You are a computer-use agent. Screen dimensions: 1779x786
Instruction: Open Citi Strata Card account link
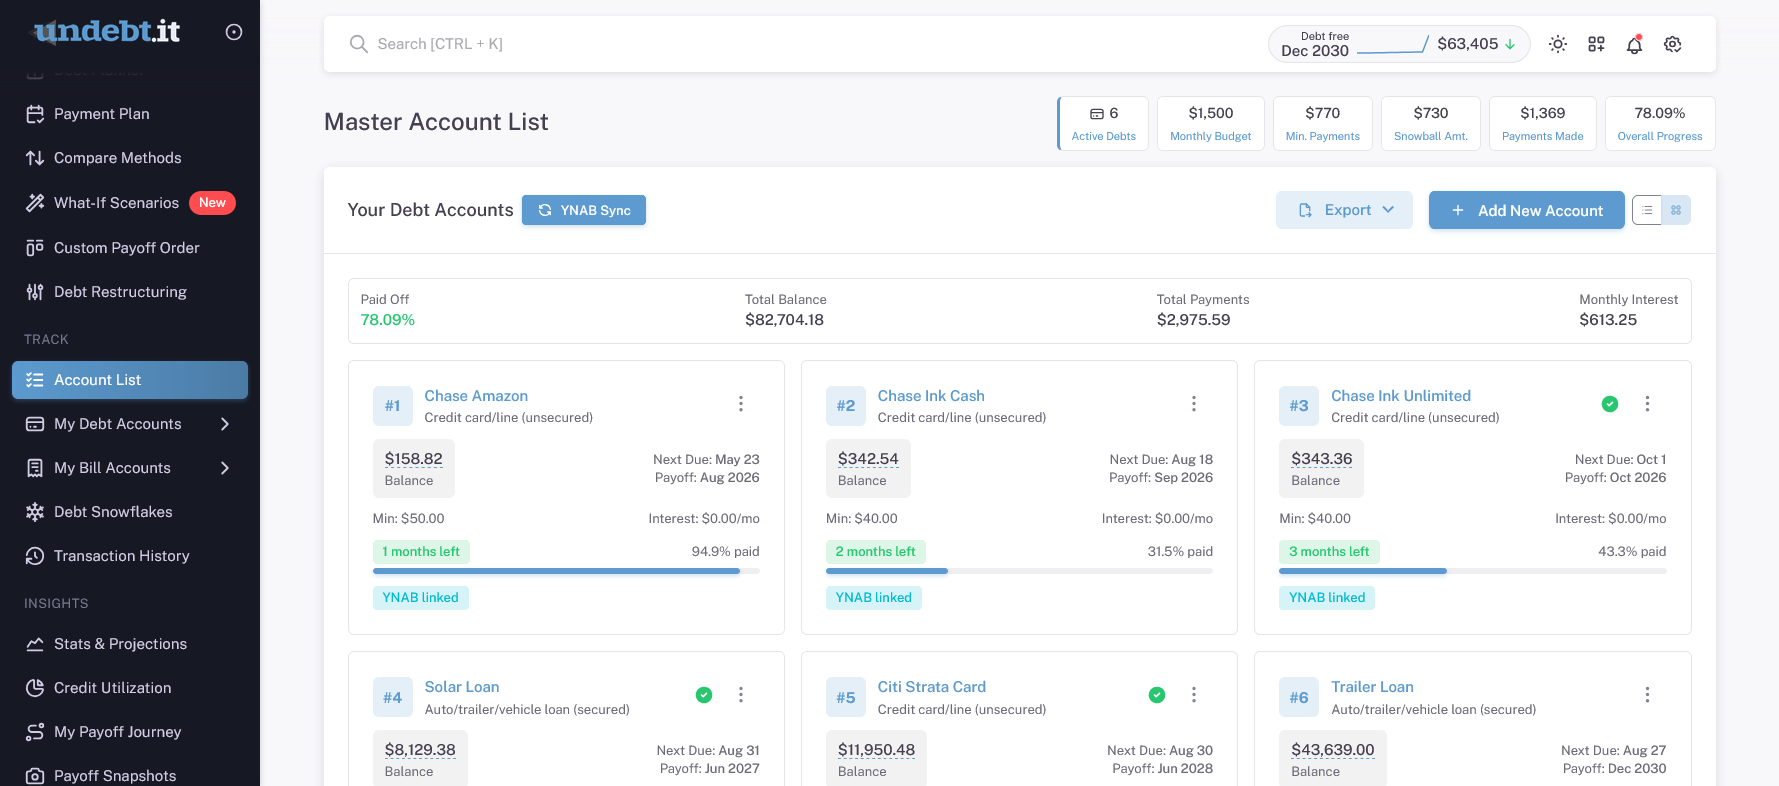(x=932, y=687)
